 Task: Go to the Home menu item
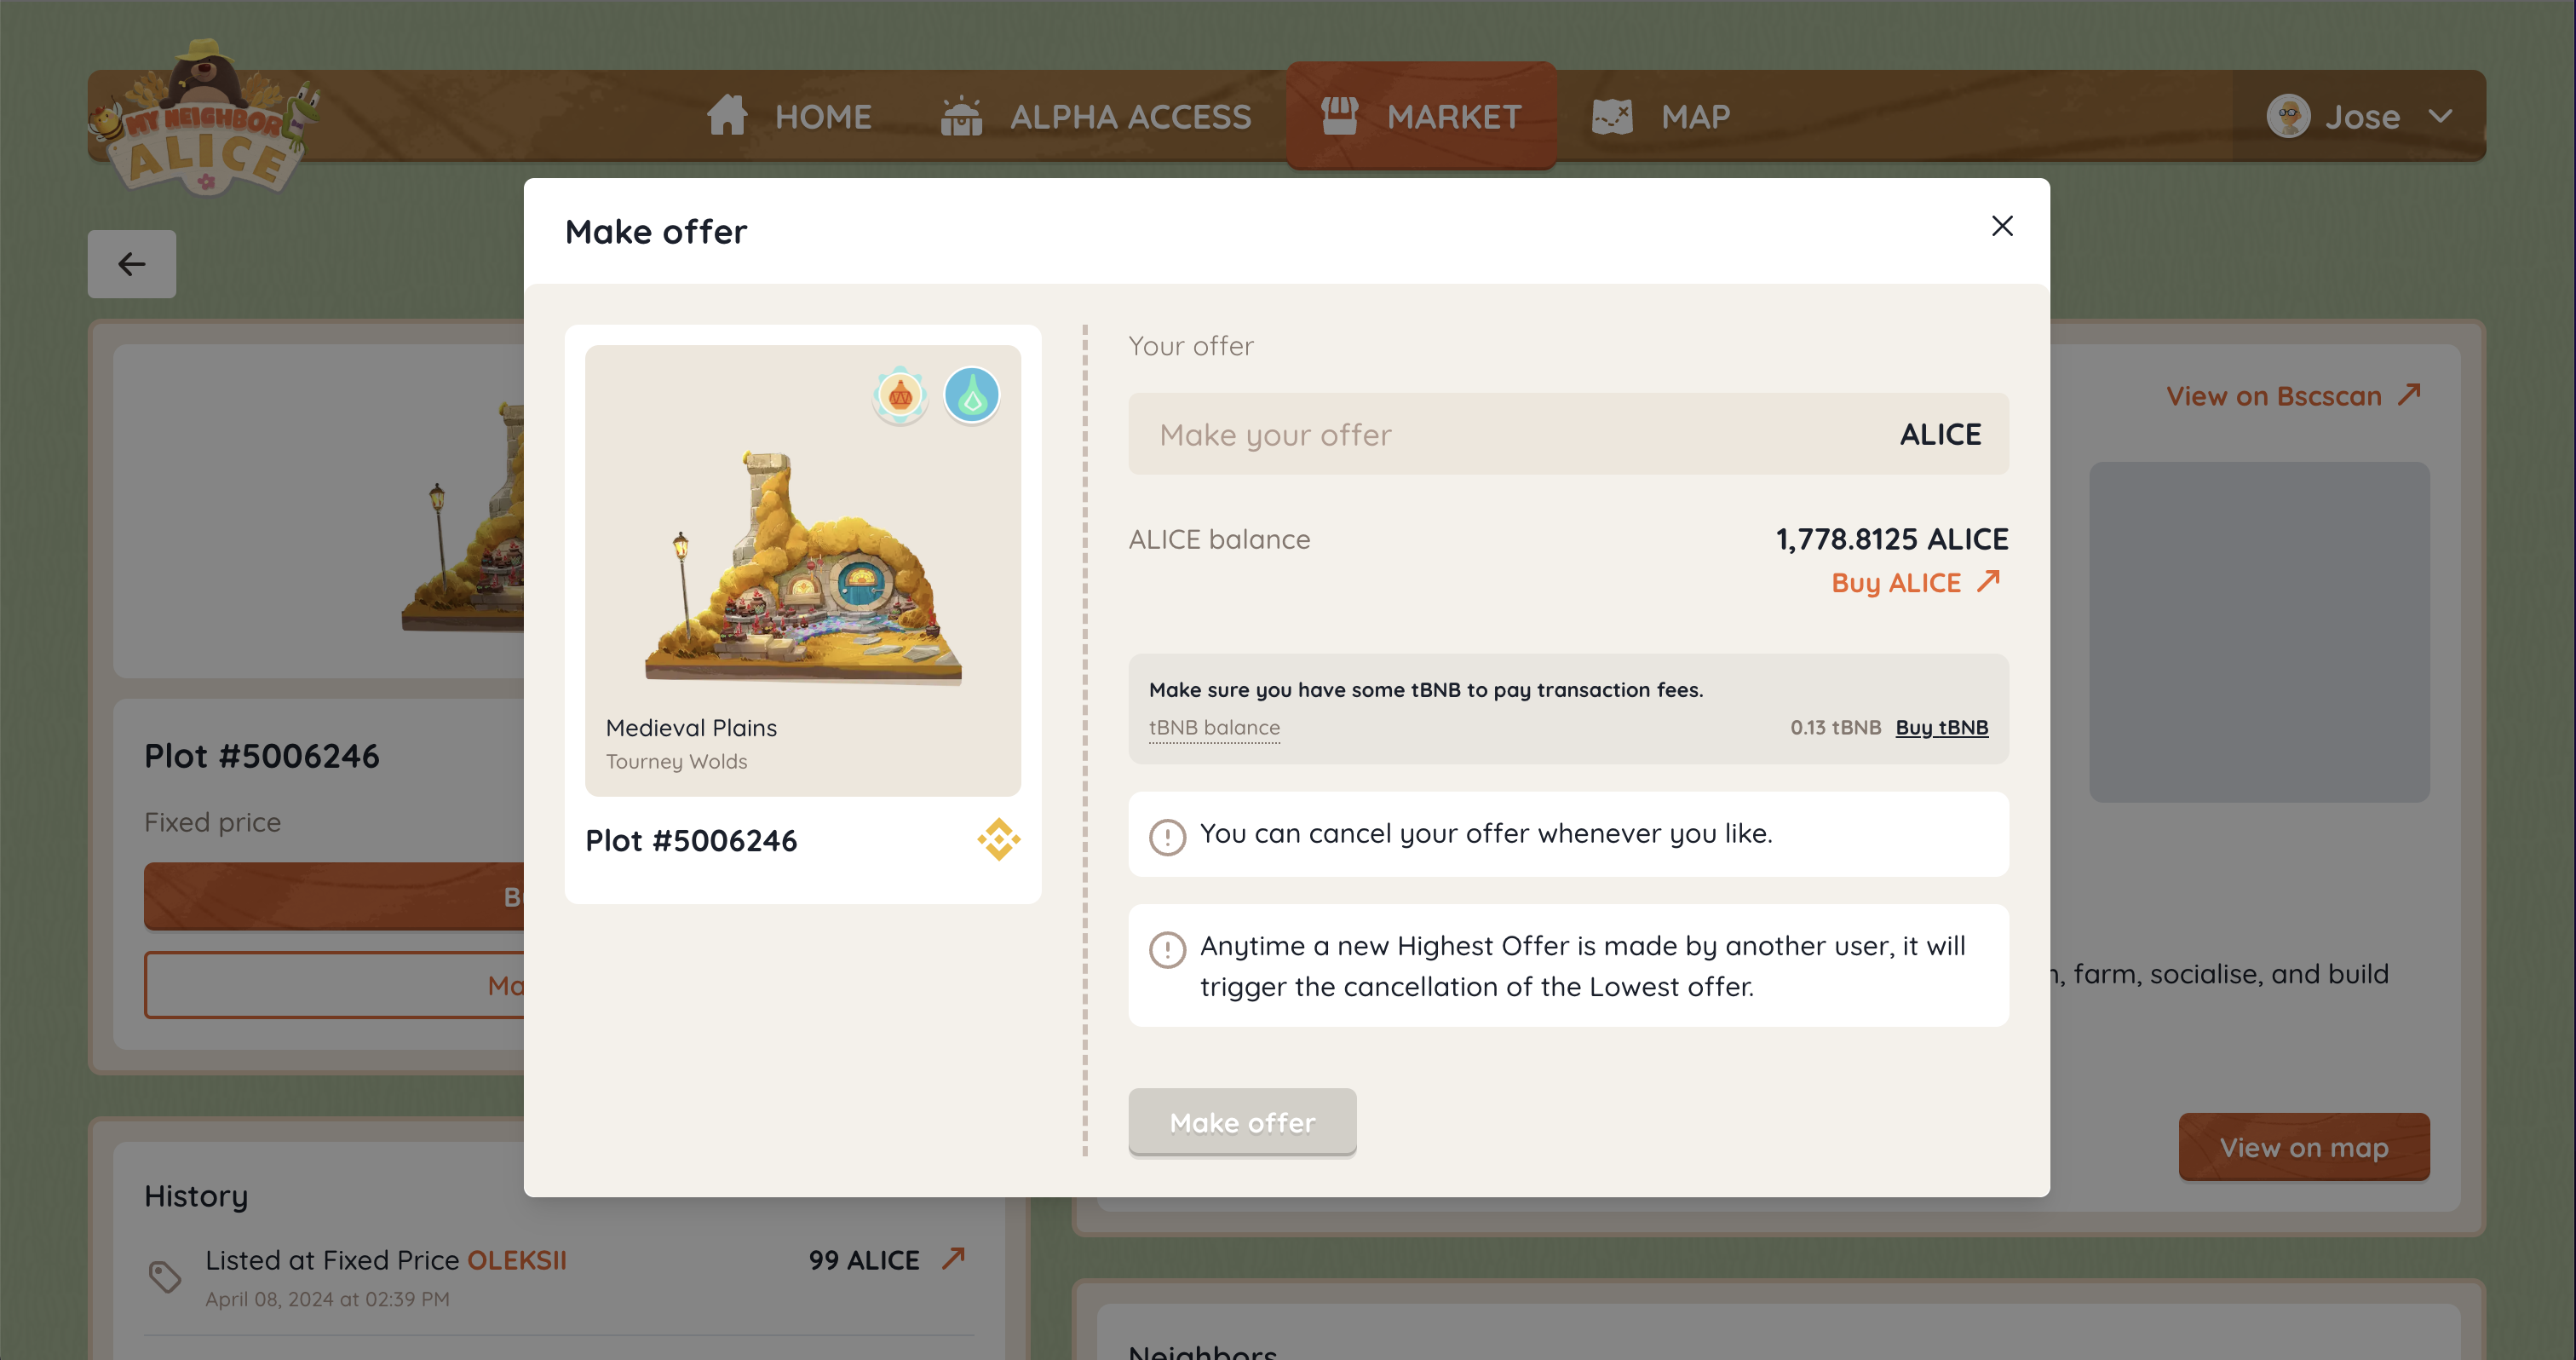(x=789, y=116)
